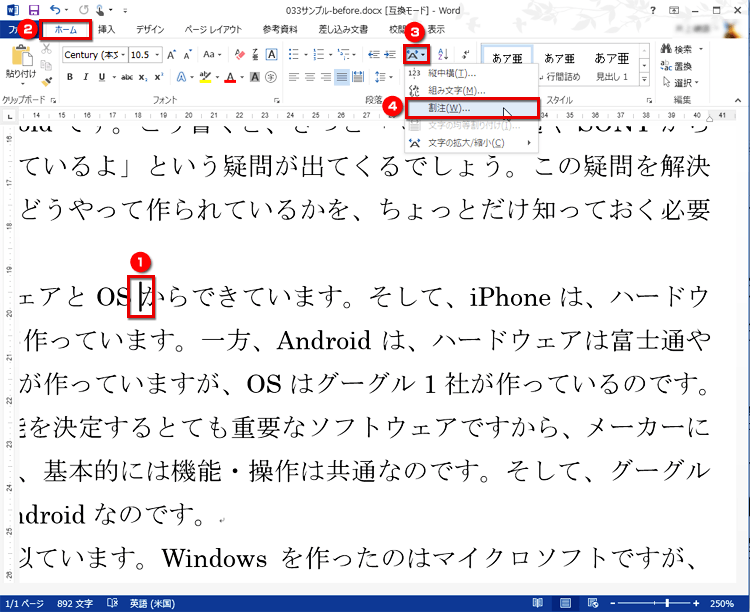Viewport: 750px width, 612px height.
Task: Click the Distributed alignment icon
Action: point(358,77)
